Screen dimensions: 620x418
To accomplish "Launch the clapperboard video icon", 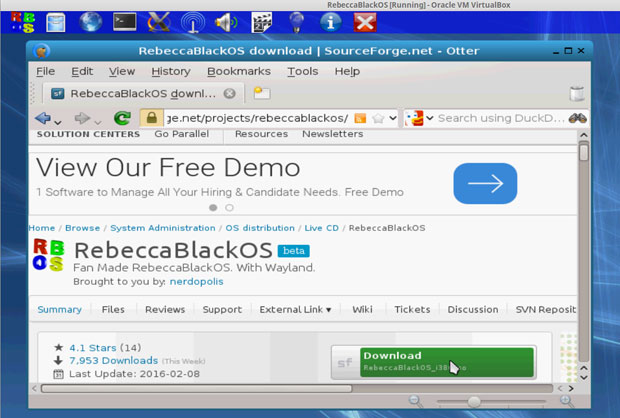I will coord(261,22).
